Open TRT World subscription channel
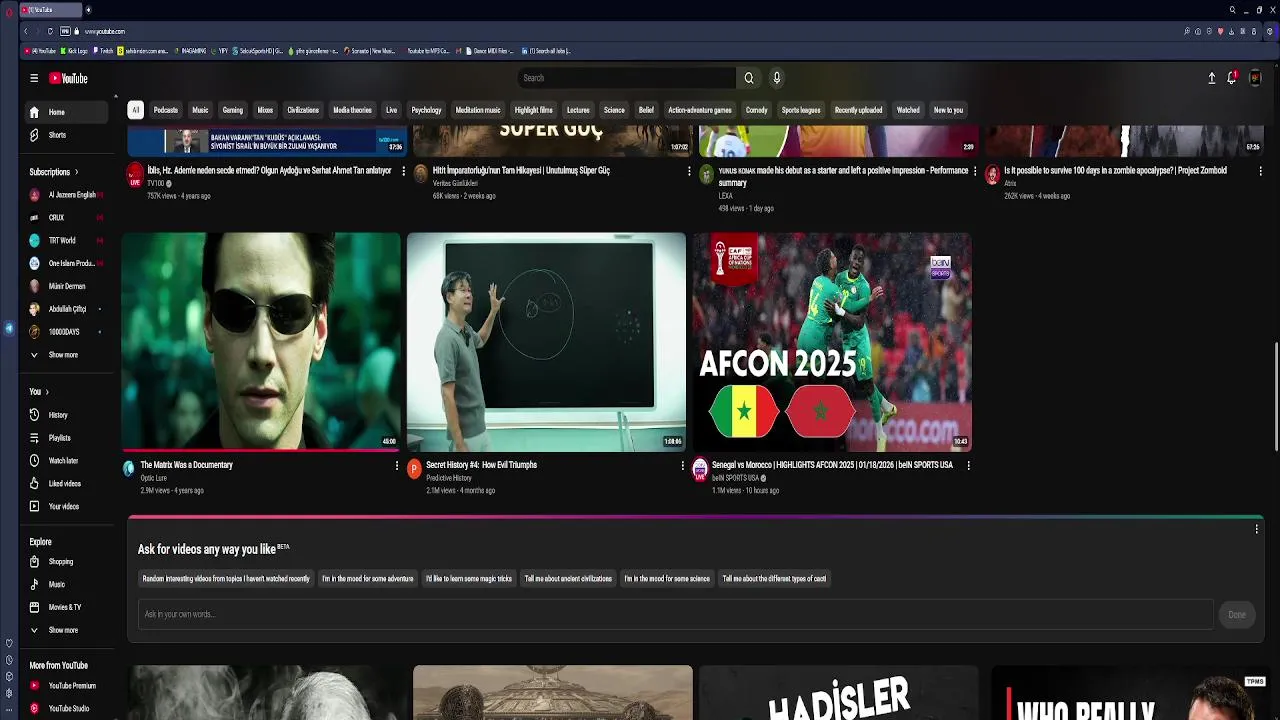1280x720 pixels. 64,241
